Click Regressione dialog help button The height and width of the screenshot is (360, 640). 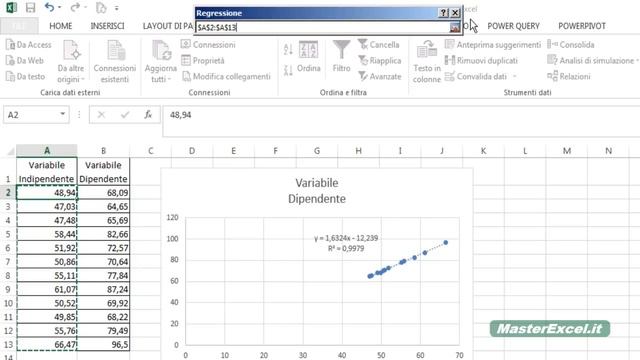coord(443,13)
